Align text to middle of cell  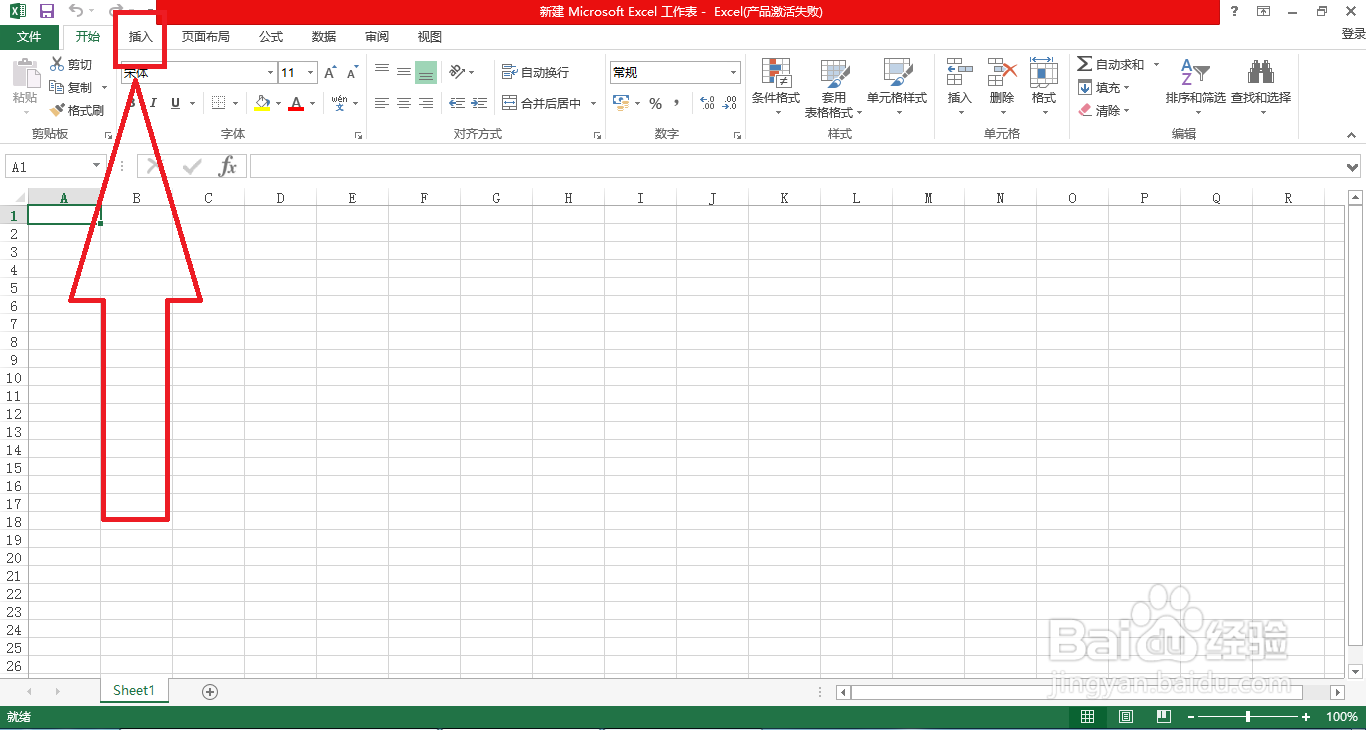click(404, 72)
